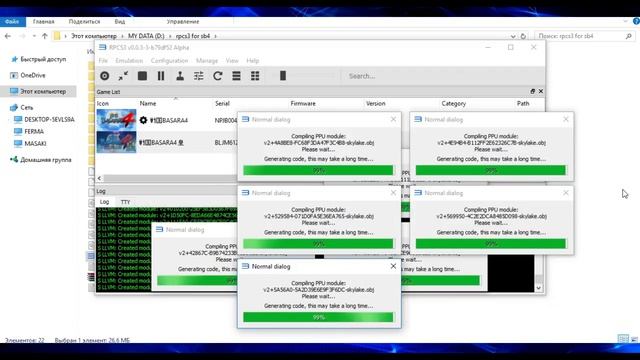Switch to the TTY tab

pos(125,202)
